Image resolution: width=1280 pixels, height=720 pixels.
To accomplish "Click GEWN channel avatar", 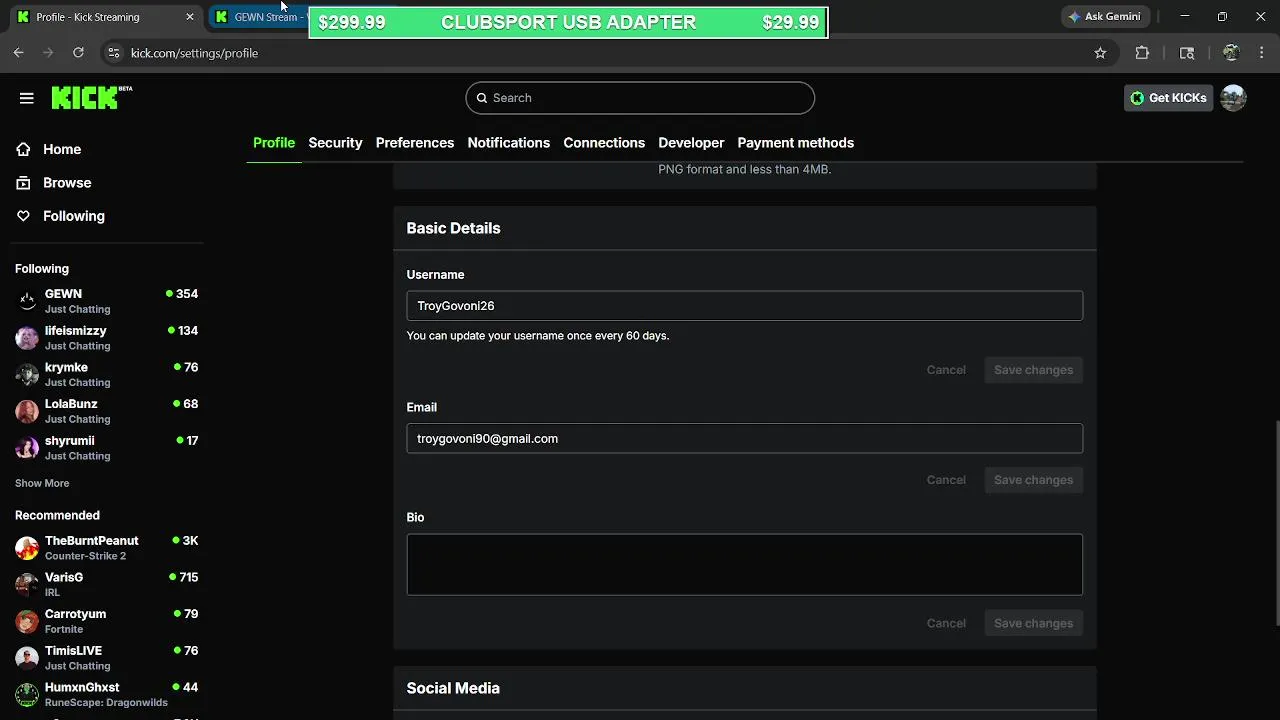I will [27, 301].
